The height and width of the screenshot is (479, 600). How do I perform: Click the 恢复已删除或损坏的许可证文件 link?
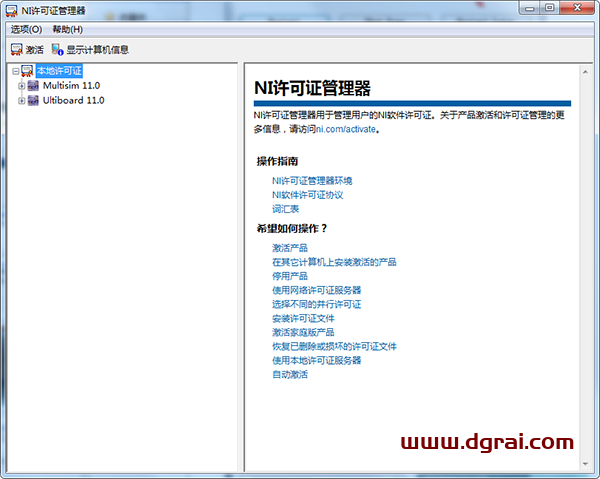pos(334,346)
